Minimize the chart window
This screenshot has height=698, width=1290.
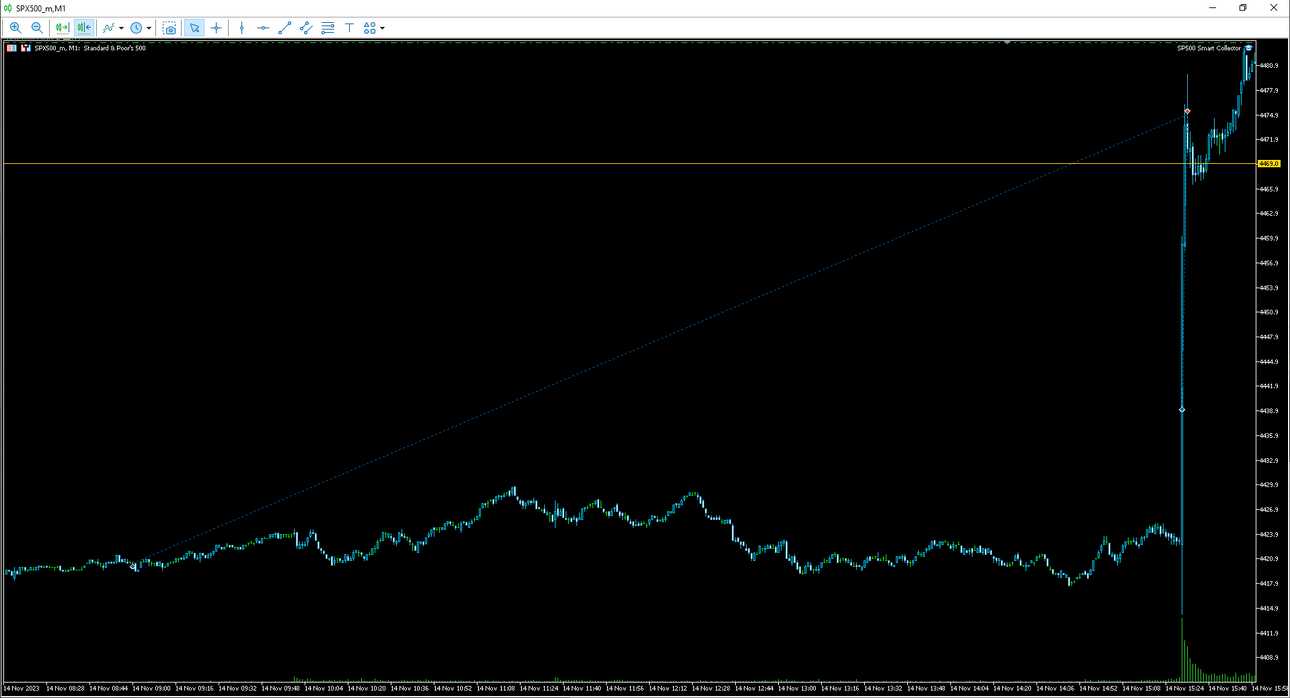(x=1212, y=8)
